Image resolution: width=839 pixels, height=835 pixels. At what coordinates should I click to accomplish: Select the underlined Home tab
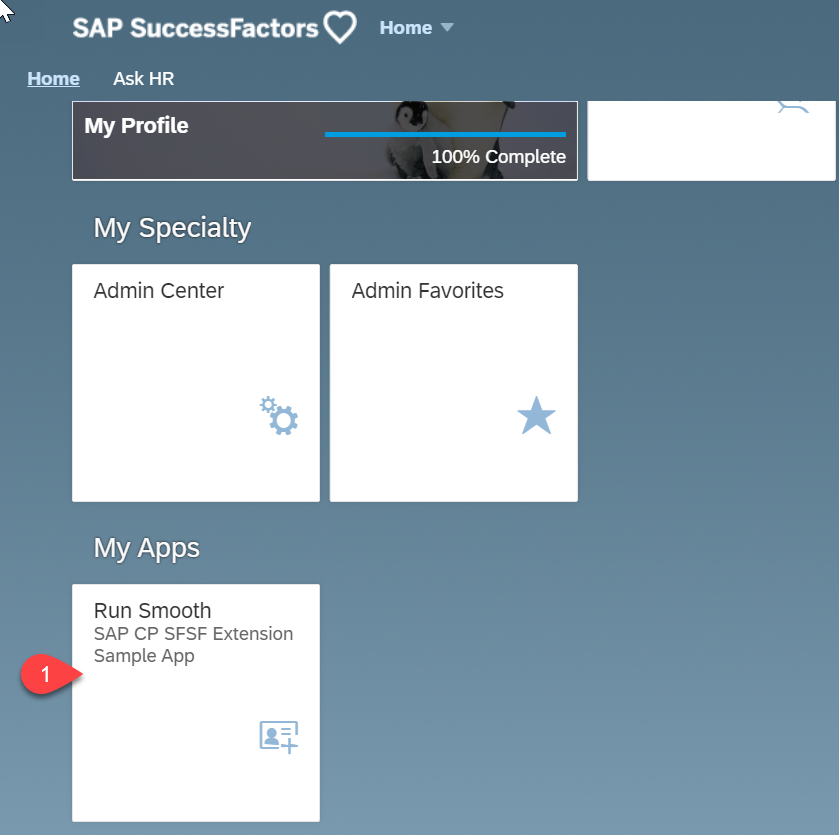54,79
